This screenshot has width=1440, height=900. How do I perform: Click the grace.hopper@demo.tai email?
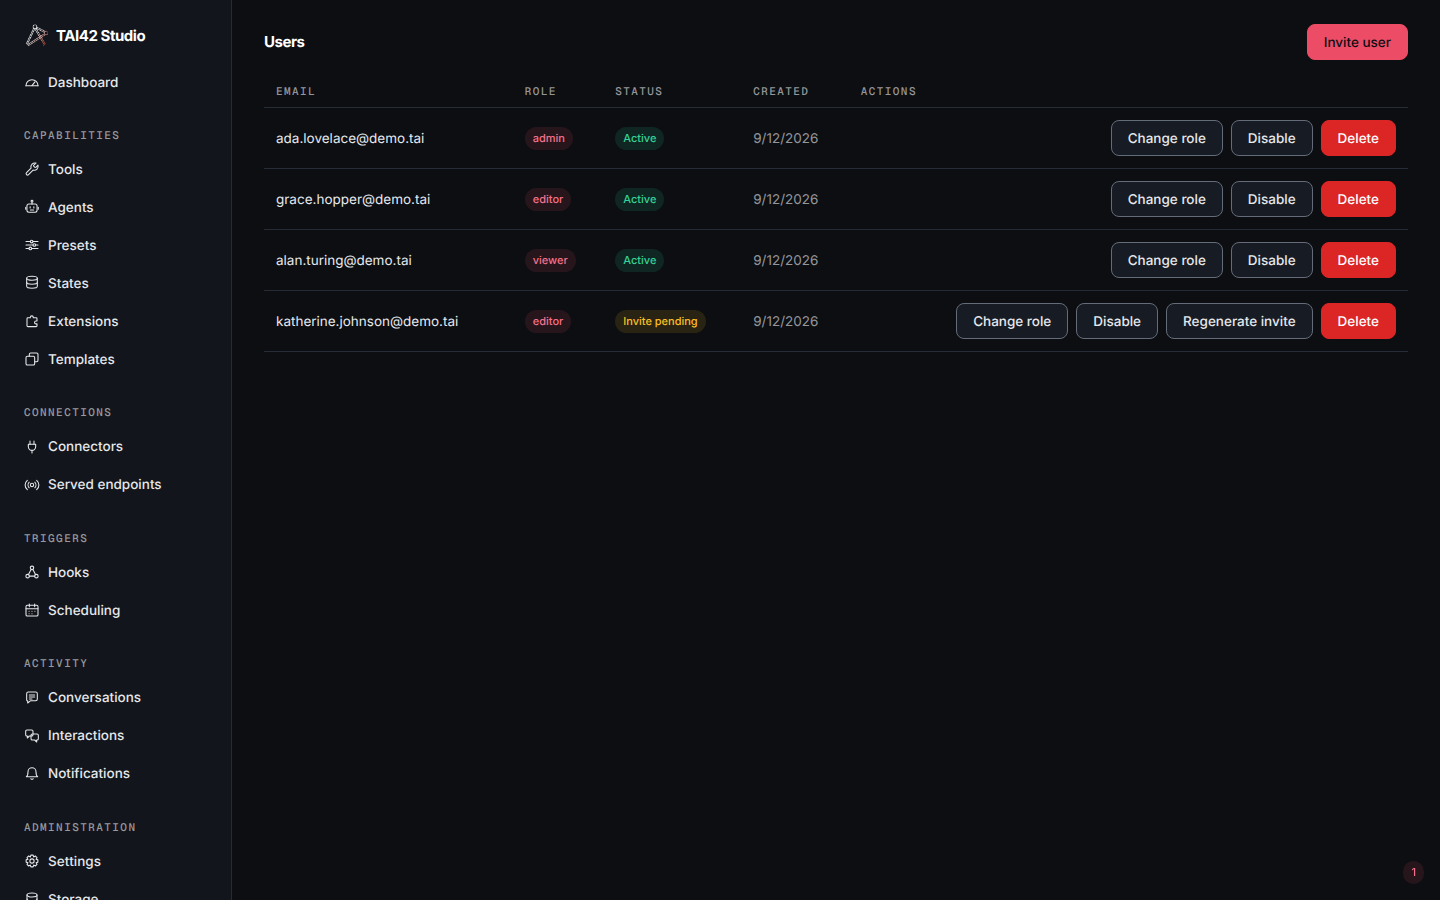[x=353, y=199]
